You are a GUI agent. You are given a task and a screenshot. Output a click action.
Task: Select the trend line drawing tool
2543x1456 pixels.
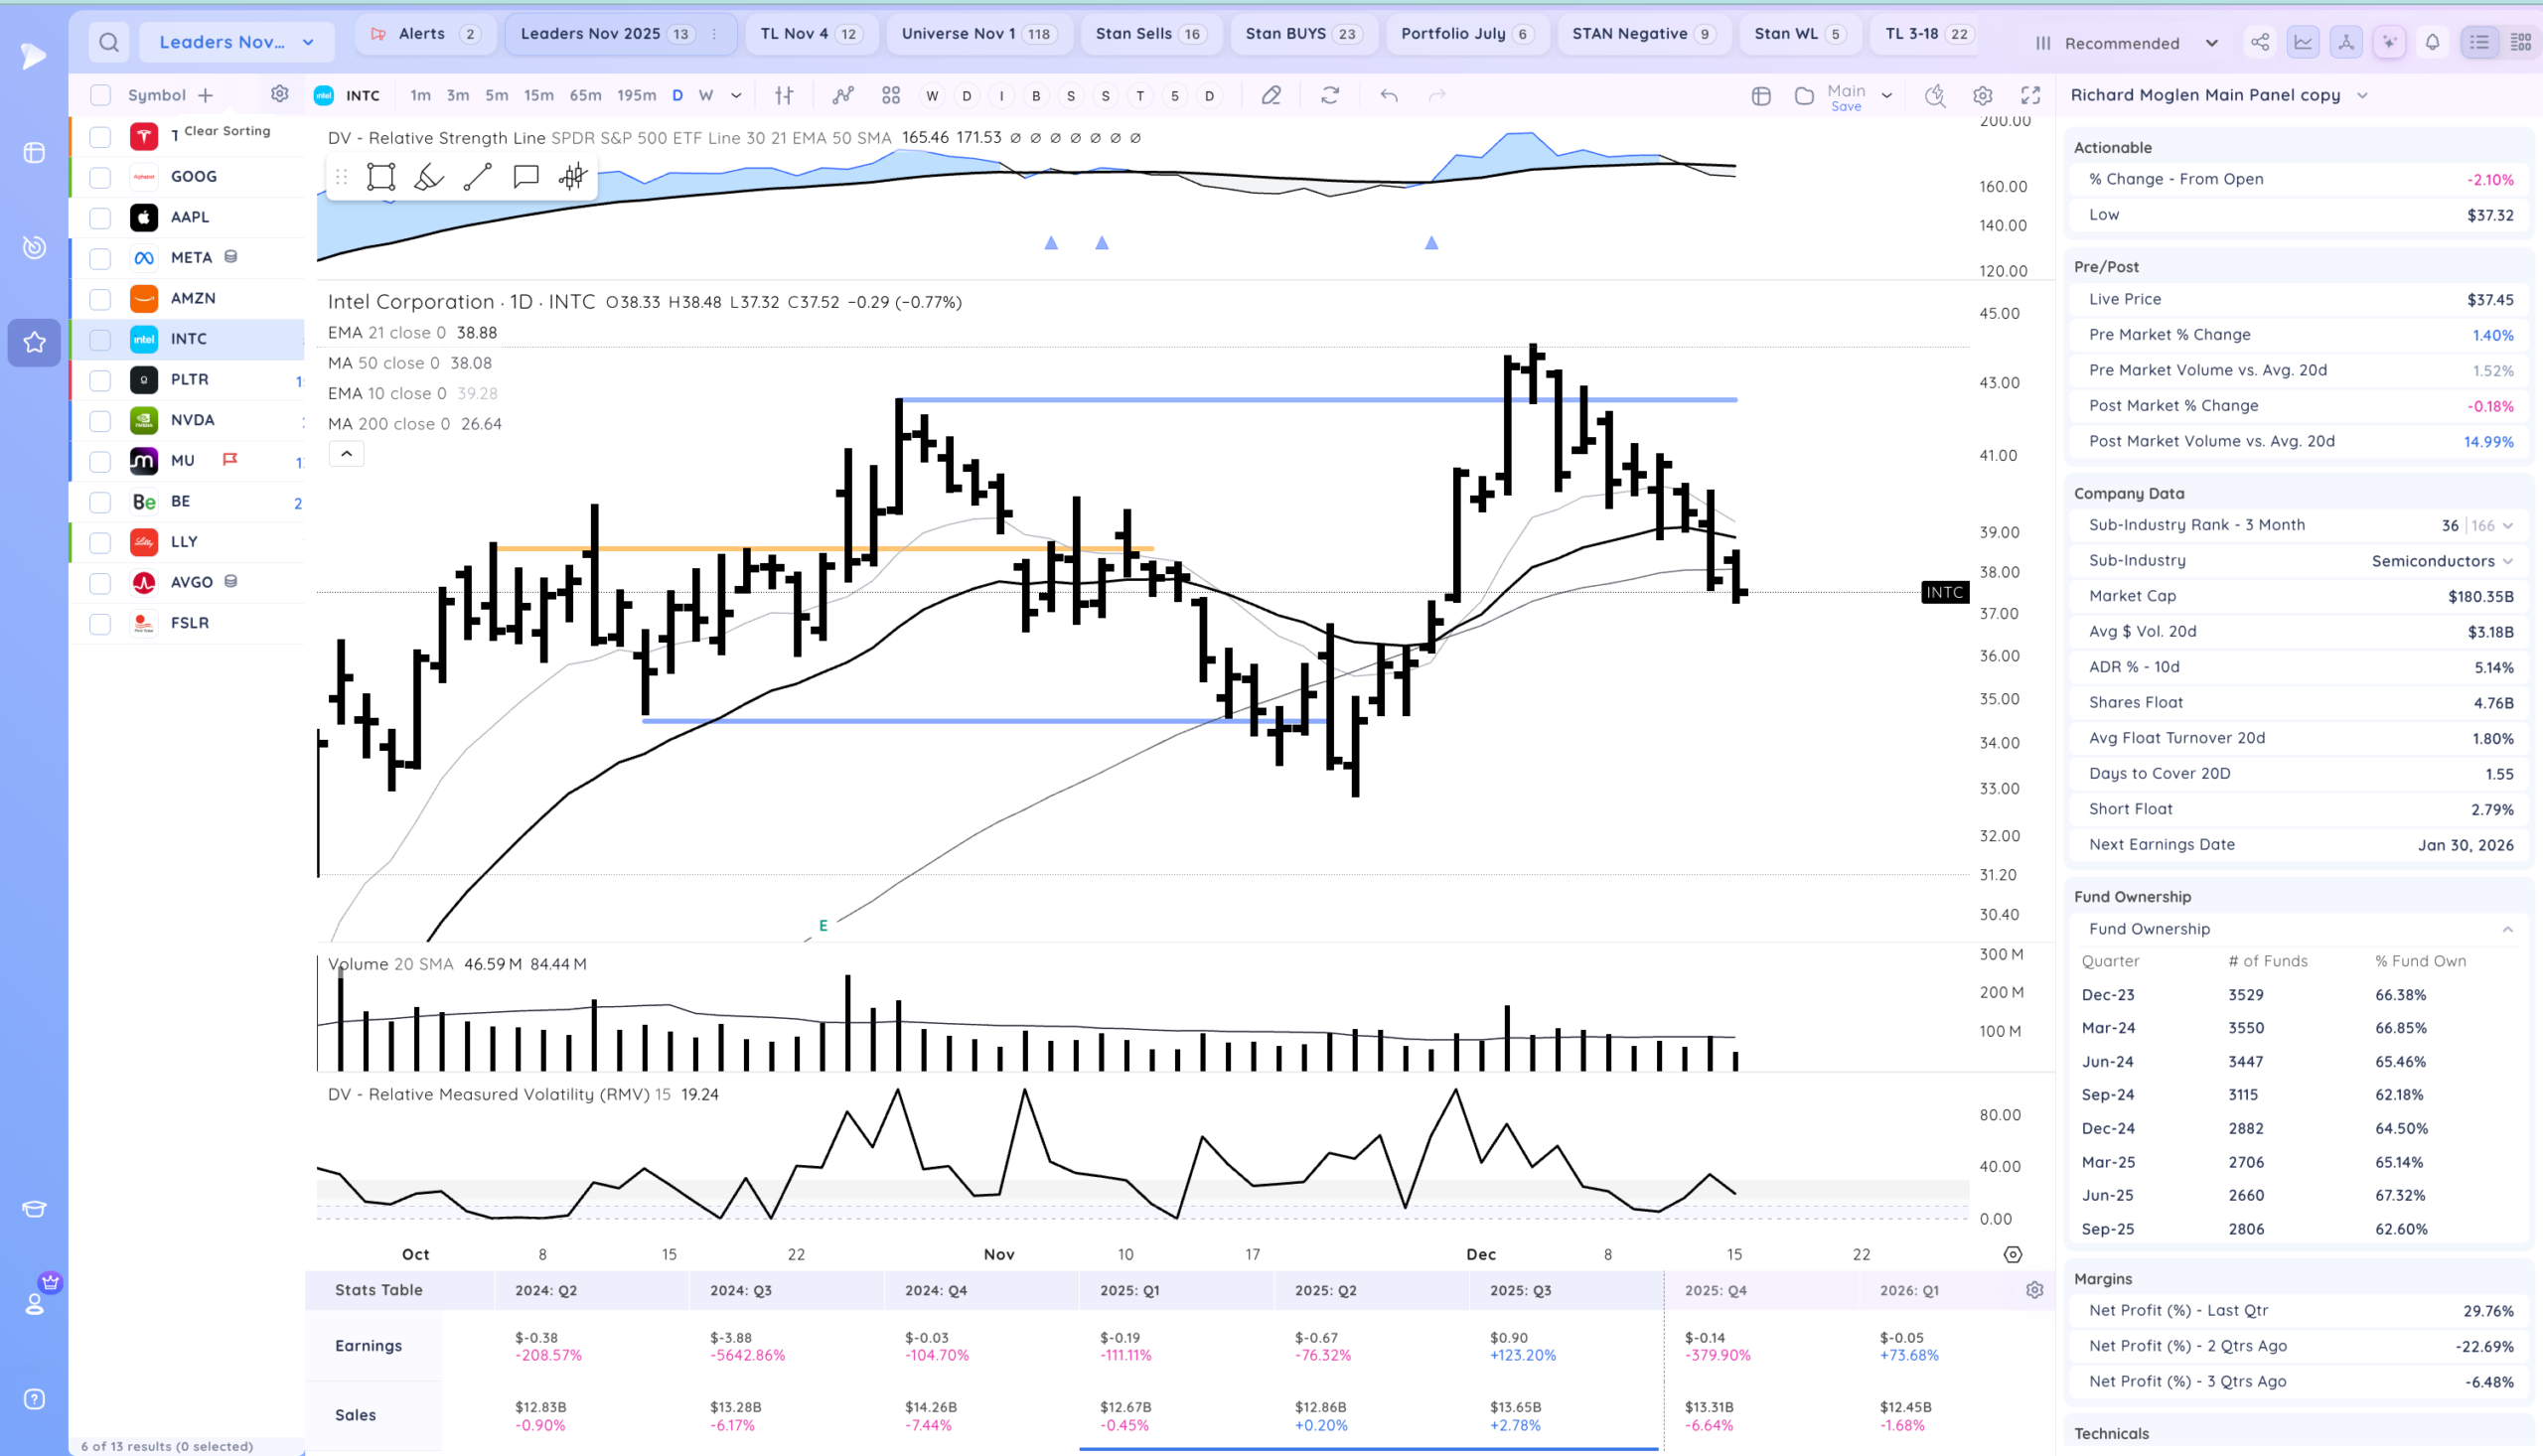478,177
